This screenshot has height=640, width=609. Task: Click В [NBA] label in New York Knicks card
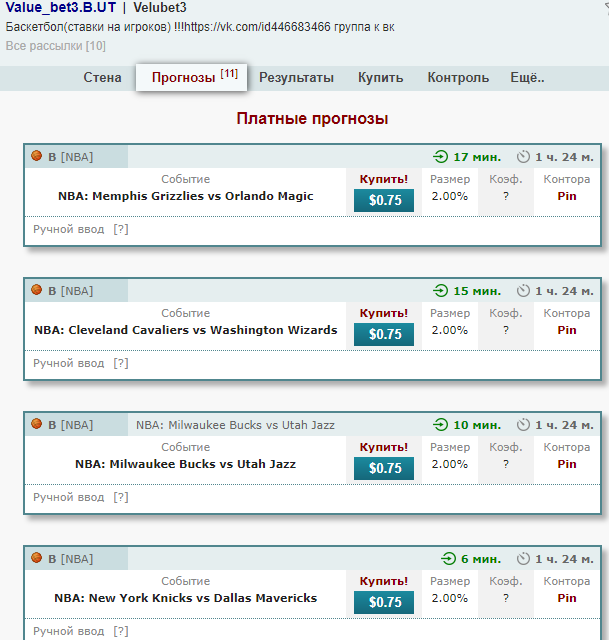pos(71,559)
